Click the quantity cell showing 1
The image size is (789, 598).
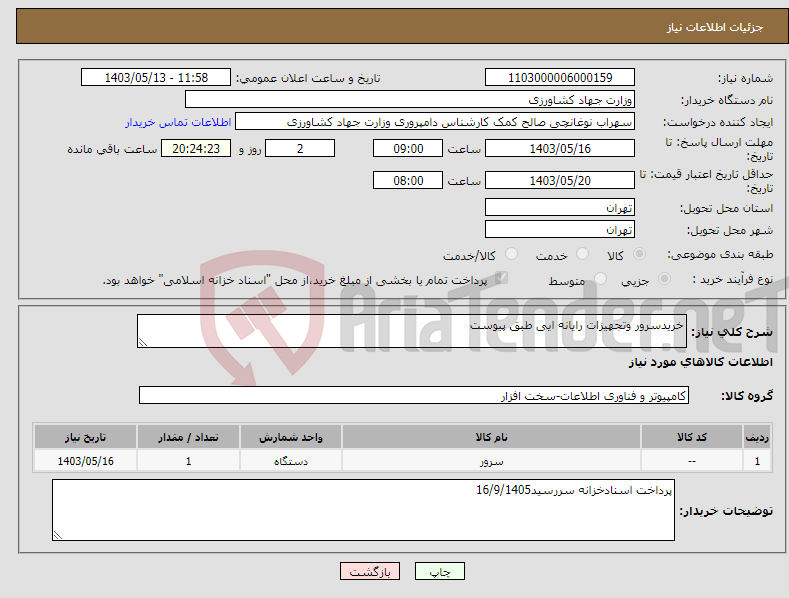pyautogui.click(x=188, y=461)
